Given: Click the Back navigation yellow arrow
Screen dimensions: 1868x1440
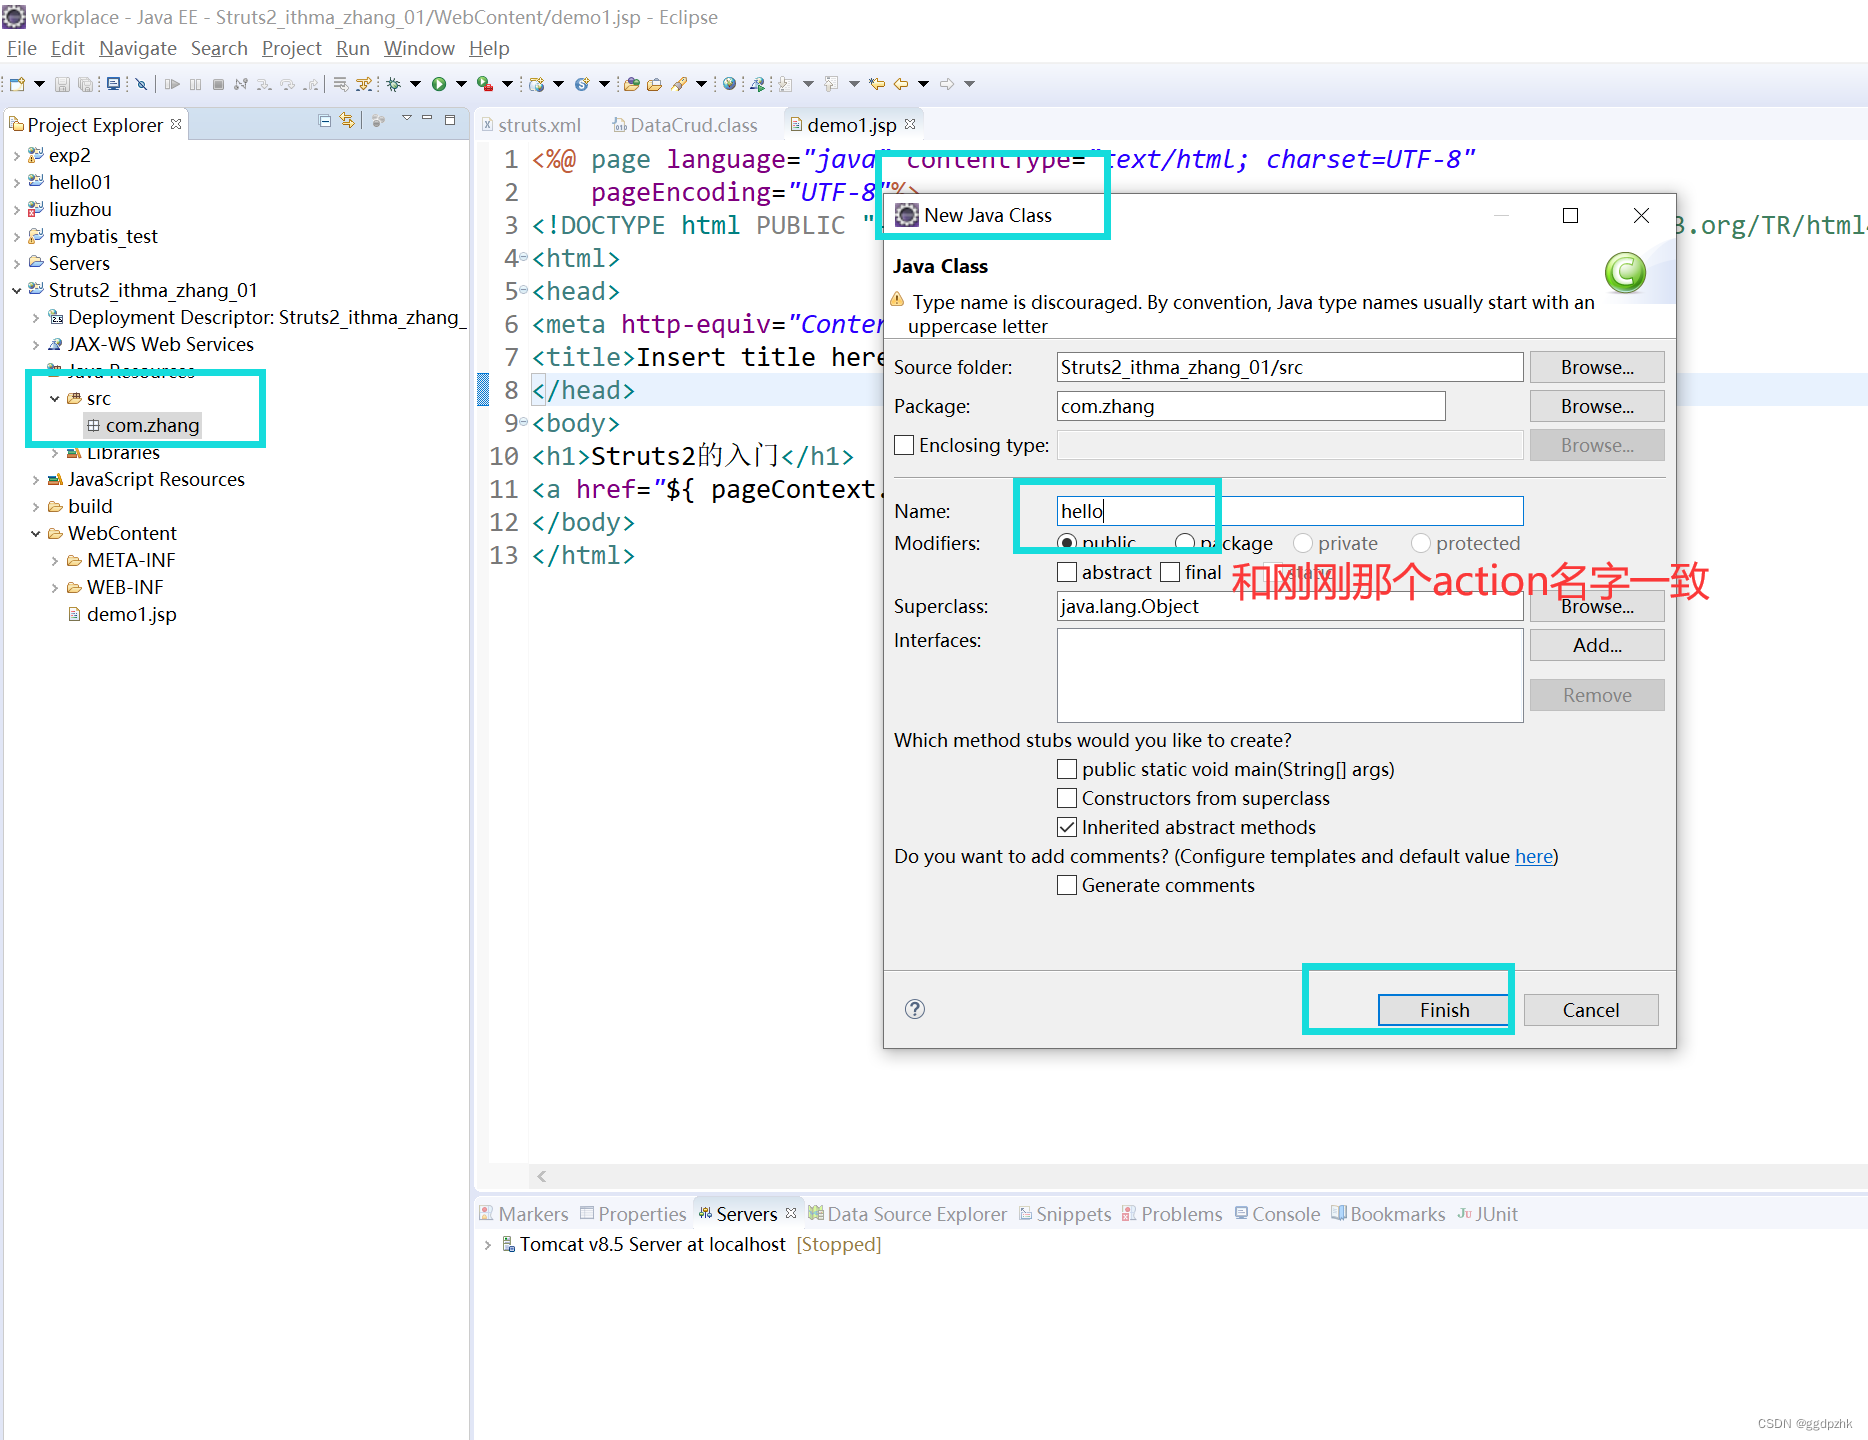Looking at the screenshot, I should point(900,84).
